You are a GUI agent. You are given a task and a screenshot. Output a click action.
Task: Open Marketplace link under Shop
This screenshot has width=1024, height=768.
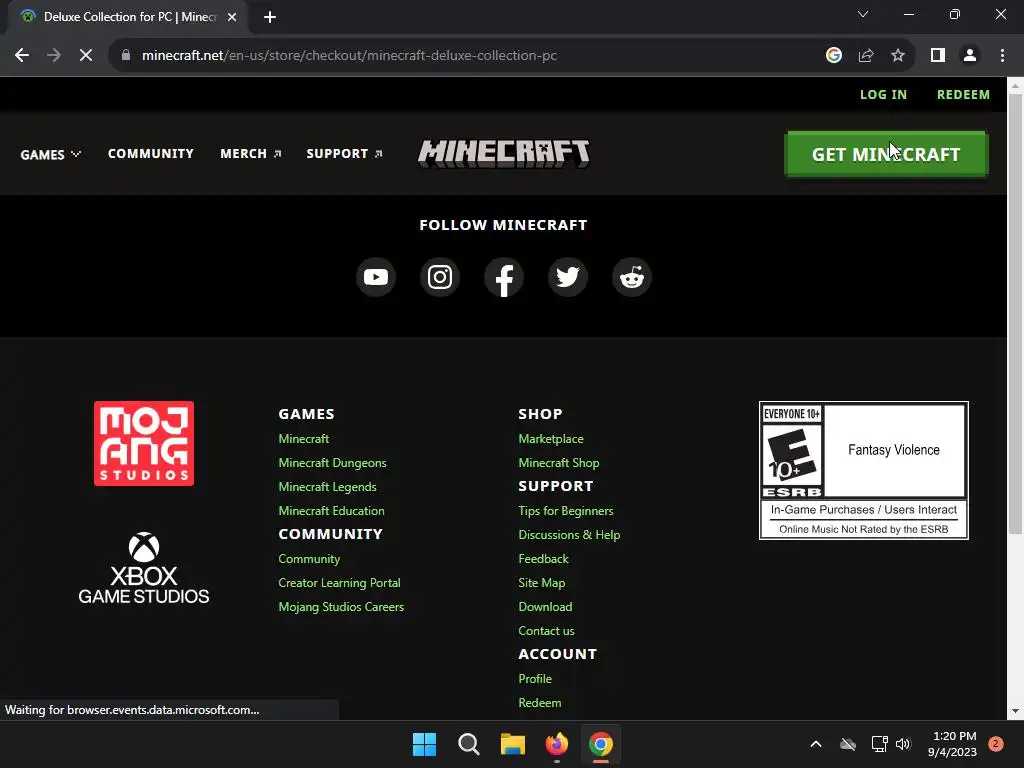coord(551,439)
